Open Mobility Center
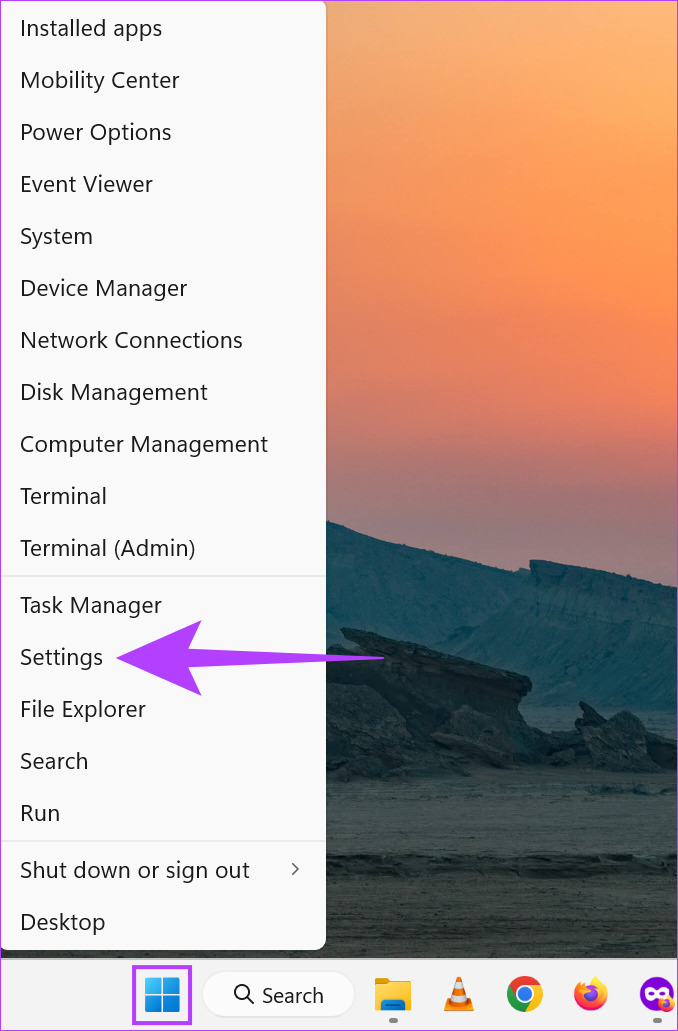The image size is (678, 1031). point(163,80)
